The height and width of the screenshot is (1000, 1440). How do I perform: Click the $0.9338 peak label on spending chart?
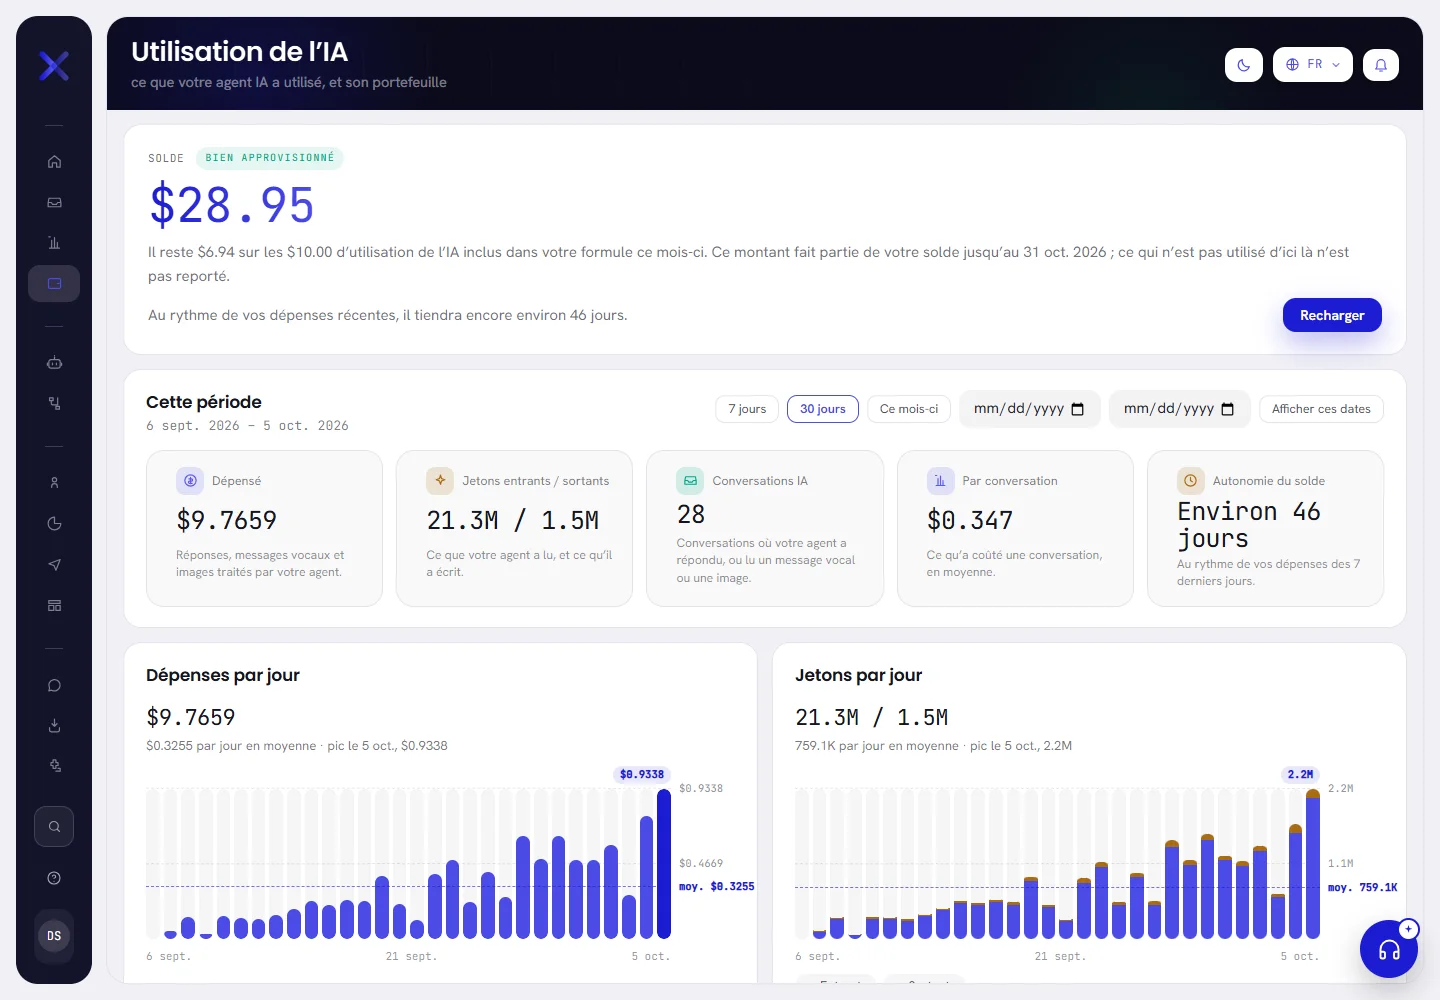[x=641, y=774]
